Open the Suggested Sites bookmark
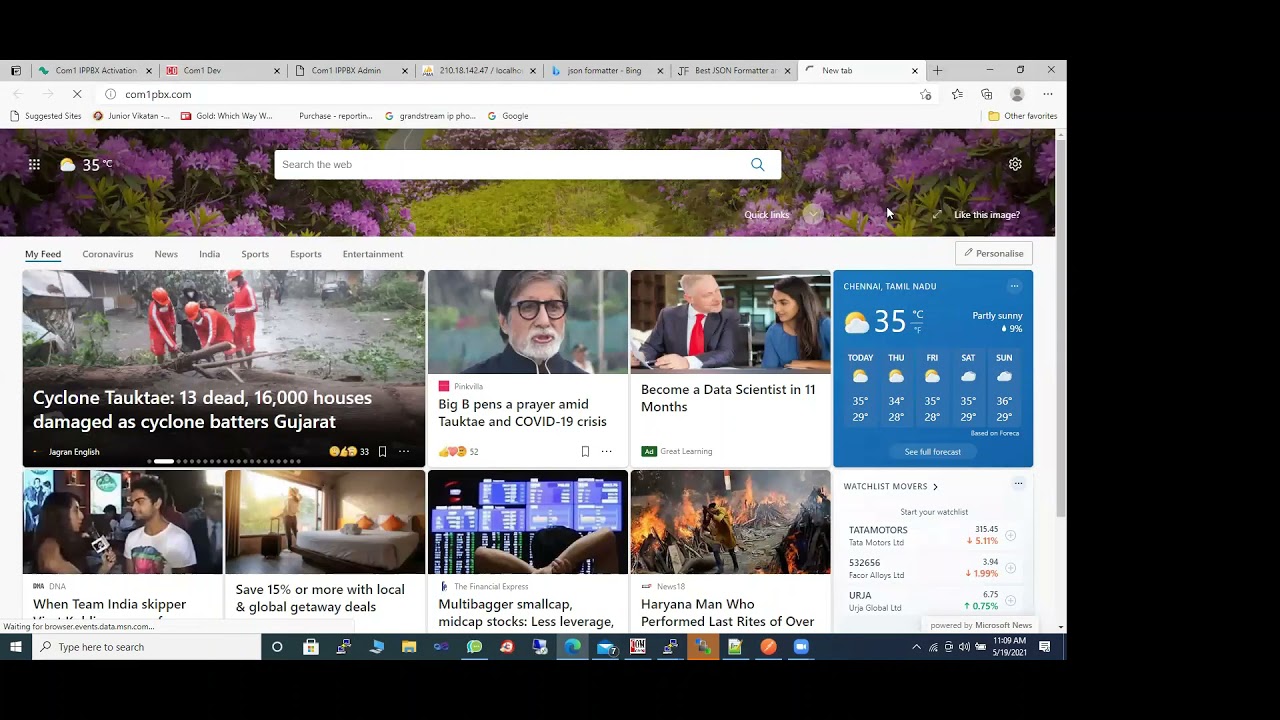The image size is (1280, 720). [x=46, y=116]
